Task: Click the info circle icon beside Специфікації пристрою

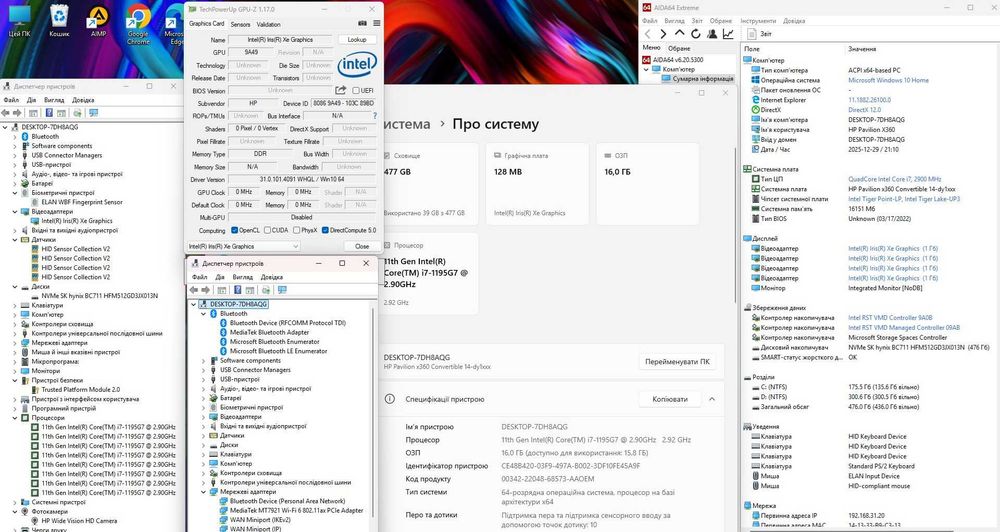Action: pyautogui.click(x=389, y=399)
